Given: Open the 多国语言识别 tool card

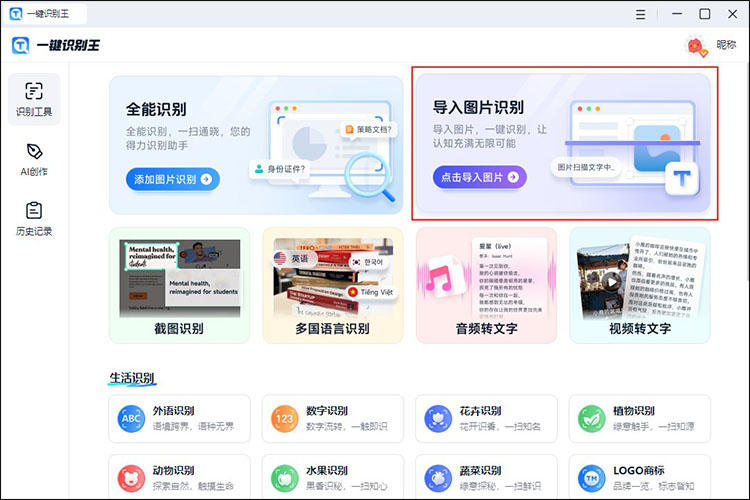Looking at the screenshot, I should click(333, 285).
